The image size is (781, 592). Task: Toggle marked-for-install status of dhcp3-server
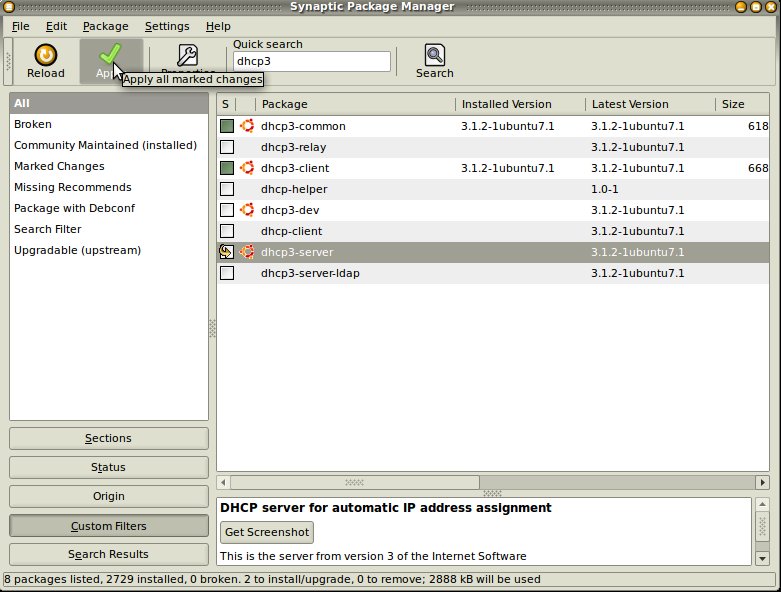pos(227,252)
